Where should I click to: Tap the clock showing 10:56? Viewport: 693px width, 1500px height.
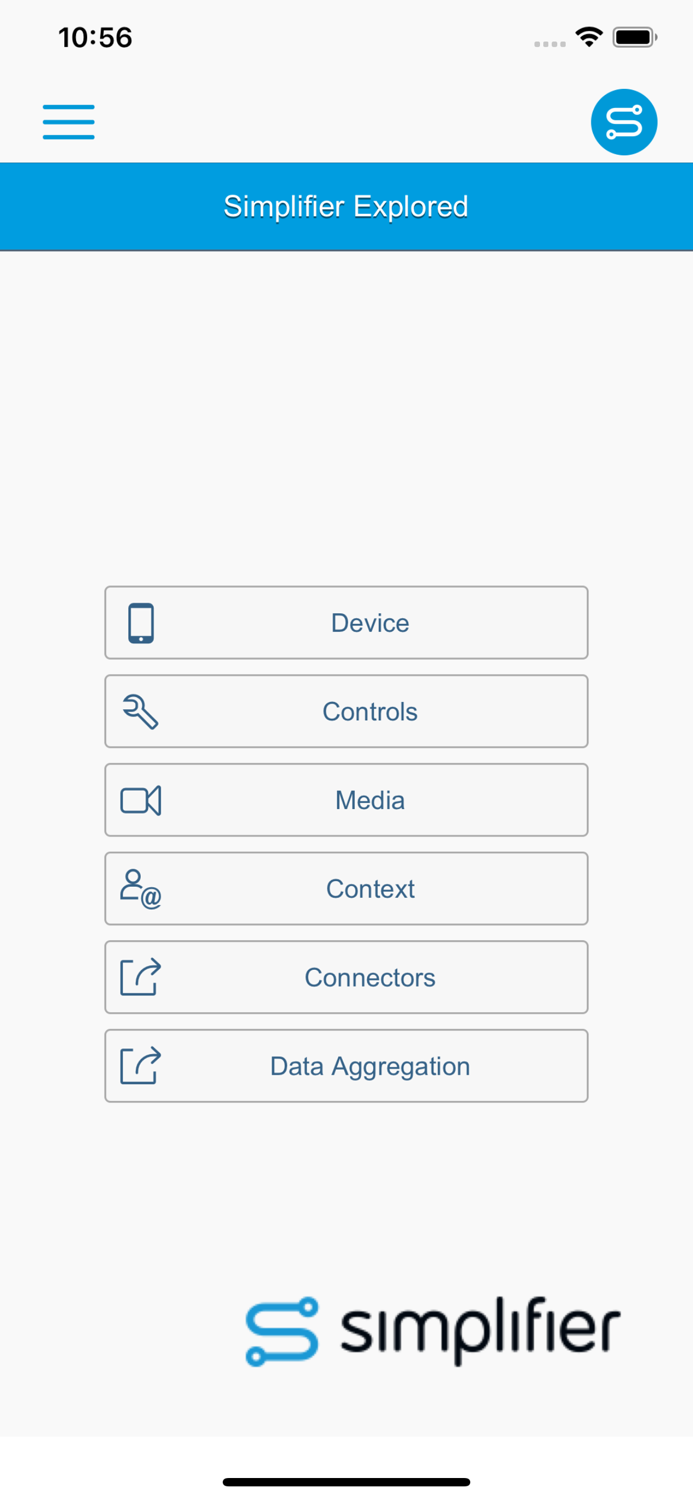click(x=95, y=37)
